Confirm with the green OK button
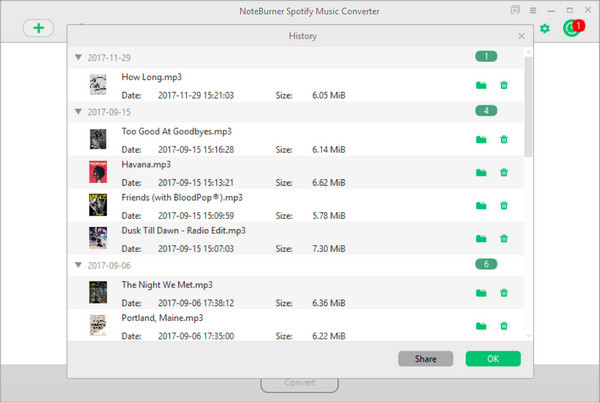Image resolution: width=600 pixels, height=402 pixels. pyautogui.click(x=493, y=359)
